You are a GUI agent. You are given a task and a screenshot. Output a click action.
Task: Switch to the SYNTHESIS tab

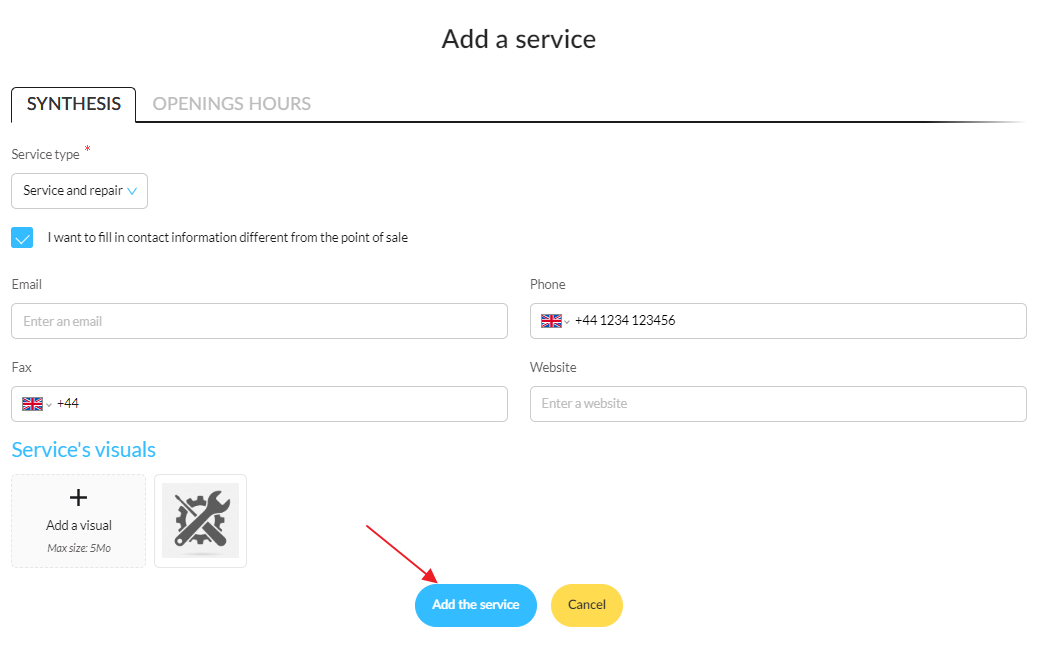74,104
